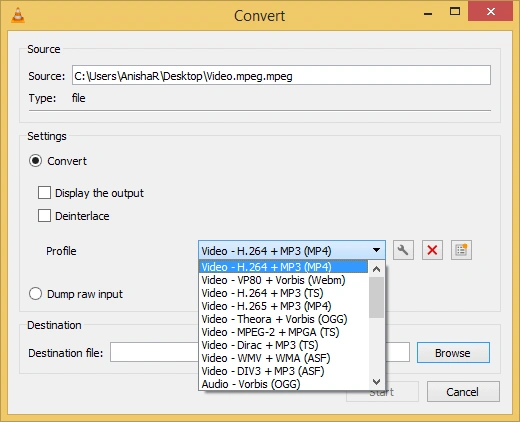Viewport: 520px width, 422px height.
Task: Click the Destination file input field
Action: [260, 352]
